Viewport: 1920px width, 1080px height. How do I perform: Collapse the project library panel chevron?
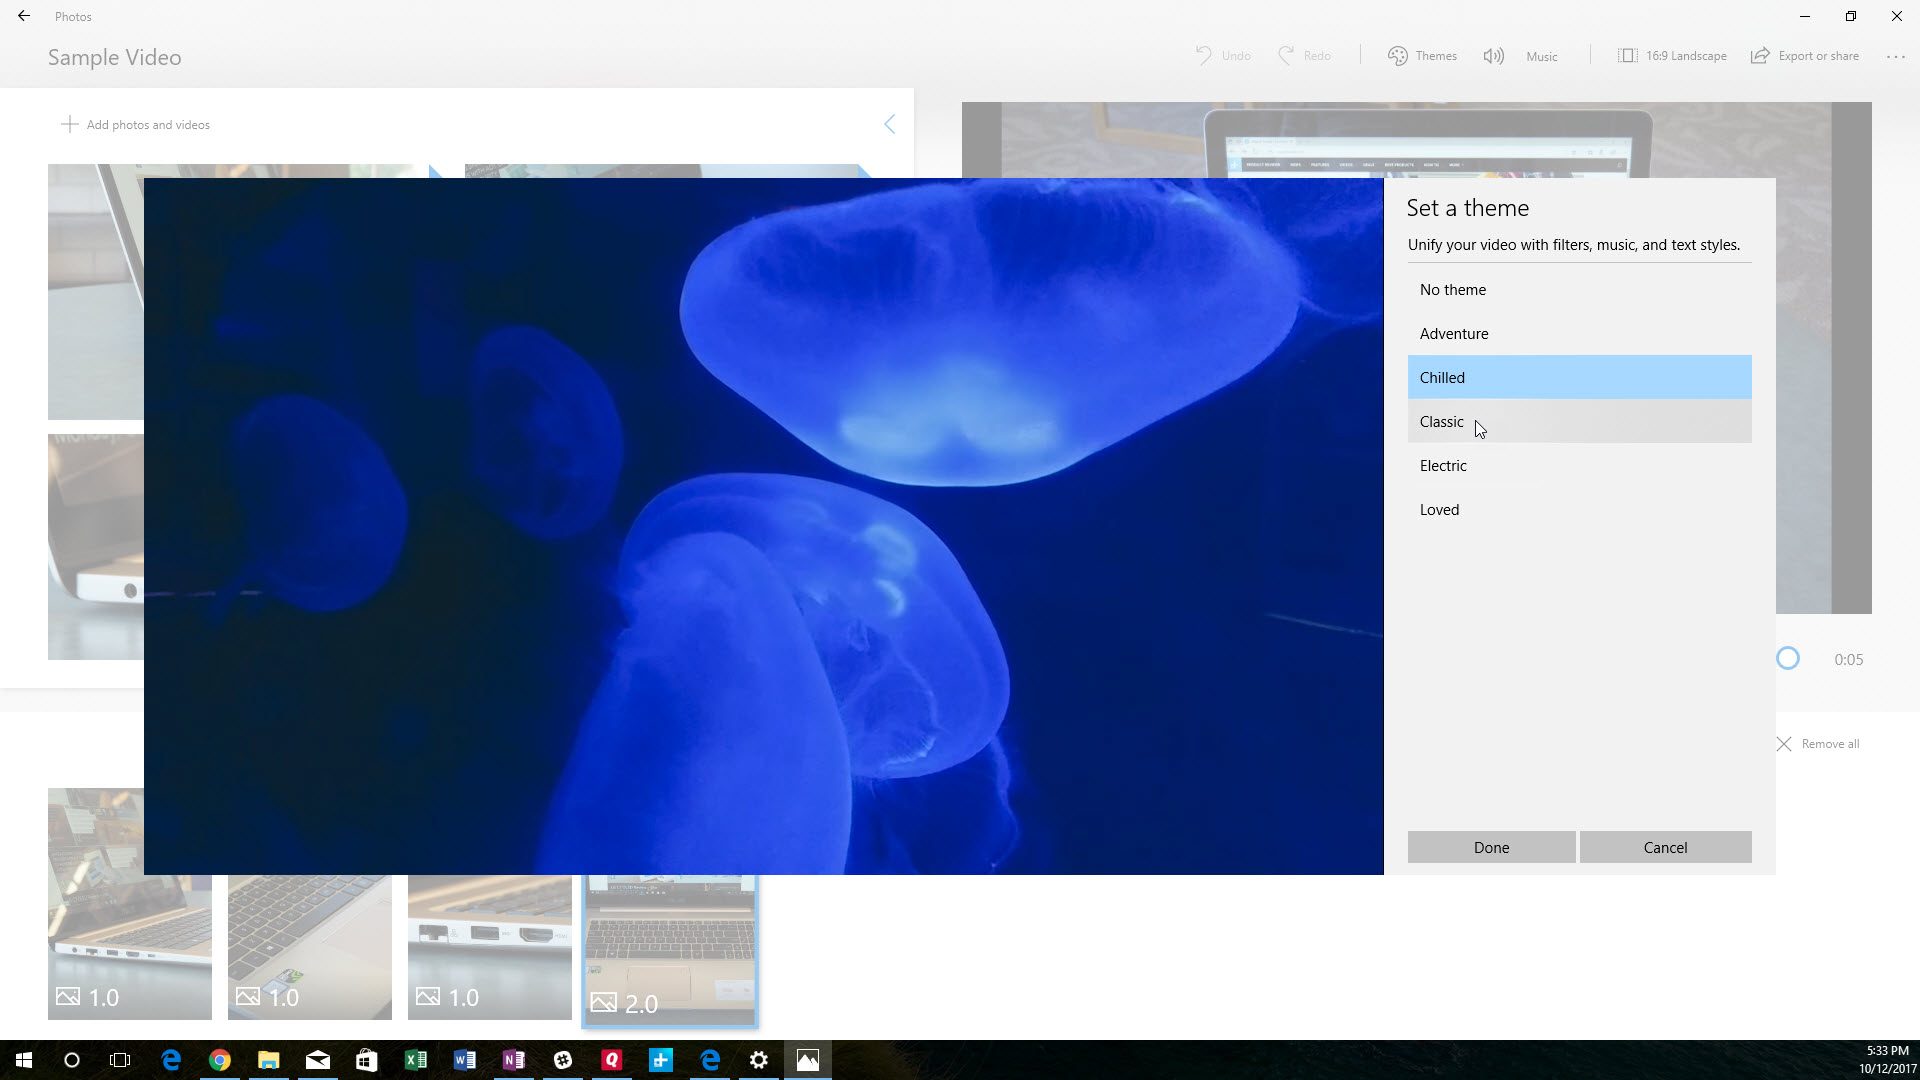coord(889,124)
